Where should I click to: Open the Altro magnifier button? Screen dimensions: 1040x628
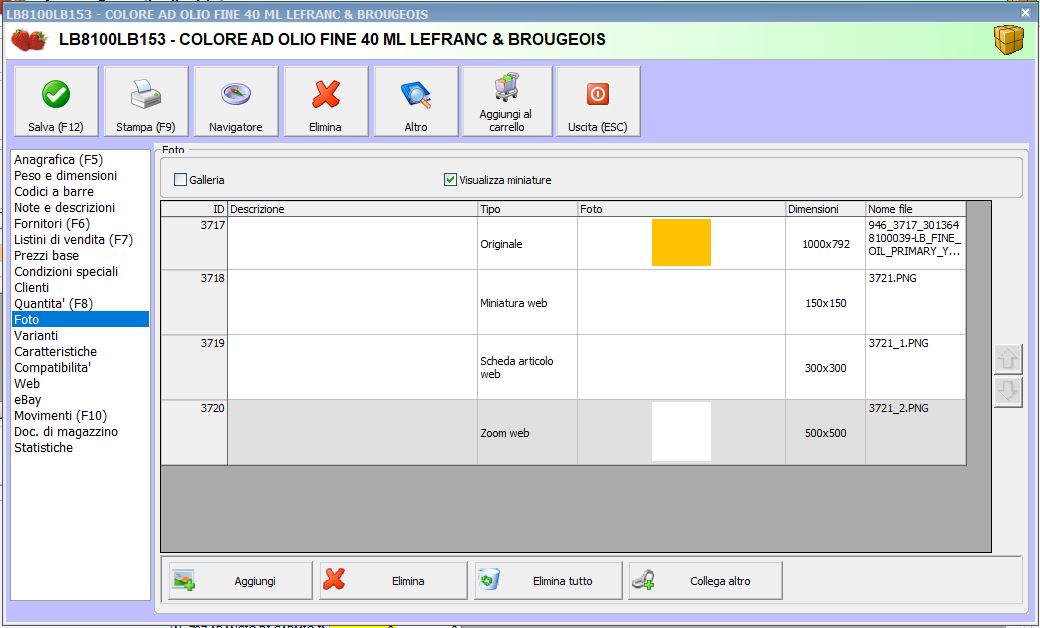click(x=416, y=101)
